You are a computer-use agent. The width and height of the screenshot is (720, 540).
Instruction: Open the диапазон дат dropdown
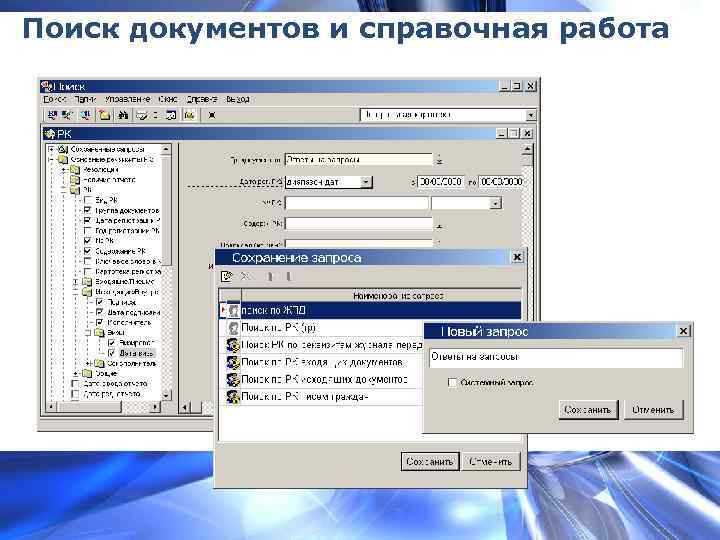pyautogui.click(x=366, y=182)
